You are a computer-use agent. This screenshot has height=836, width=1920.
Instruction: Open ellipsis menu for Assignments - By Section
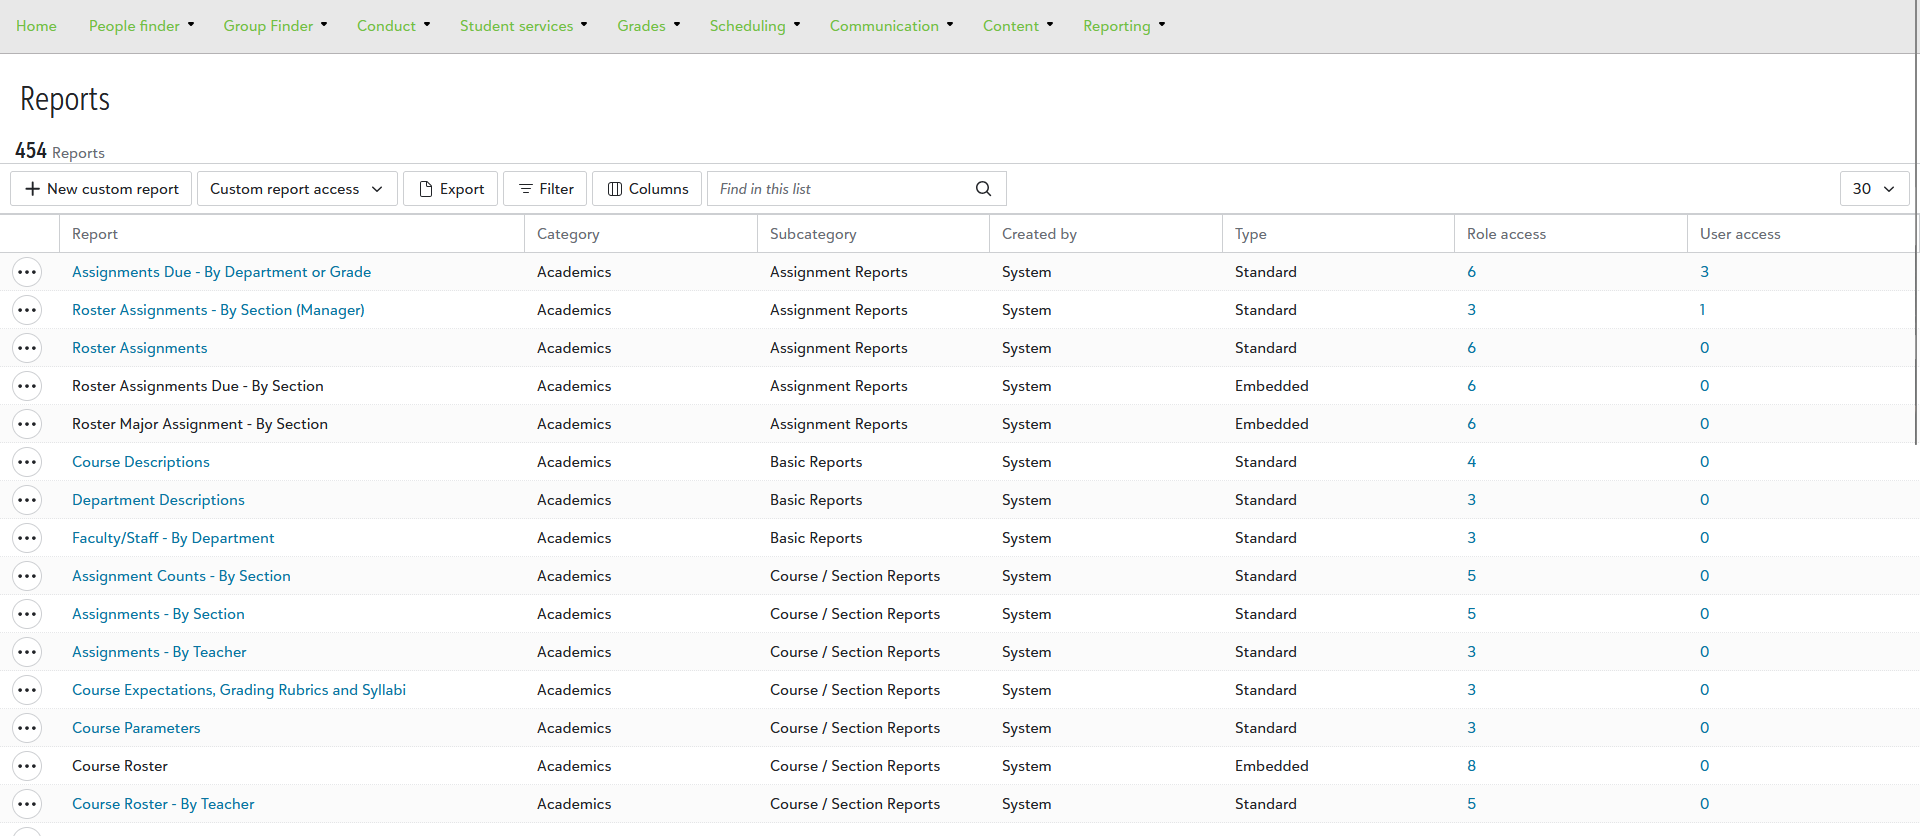pos(27,614)
